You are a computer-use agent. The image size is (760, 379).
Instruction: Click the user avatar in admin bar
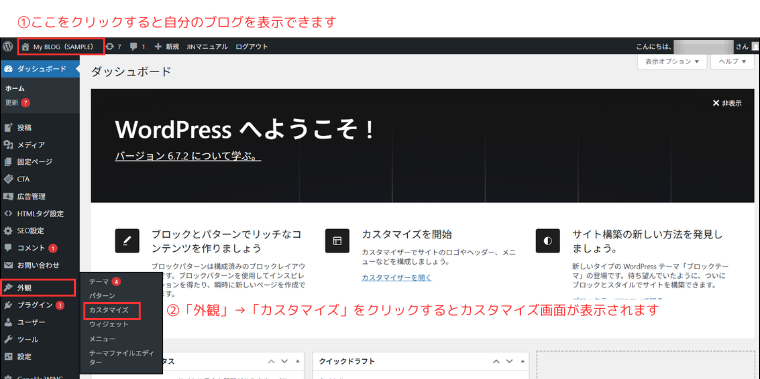coord(755,47)
